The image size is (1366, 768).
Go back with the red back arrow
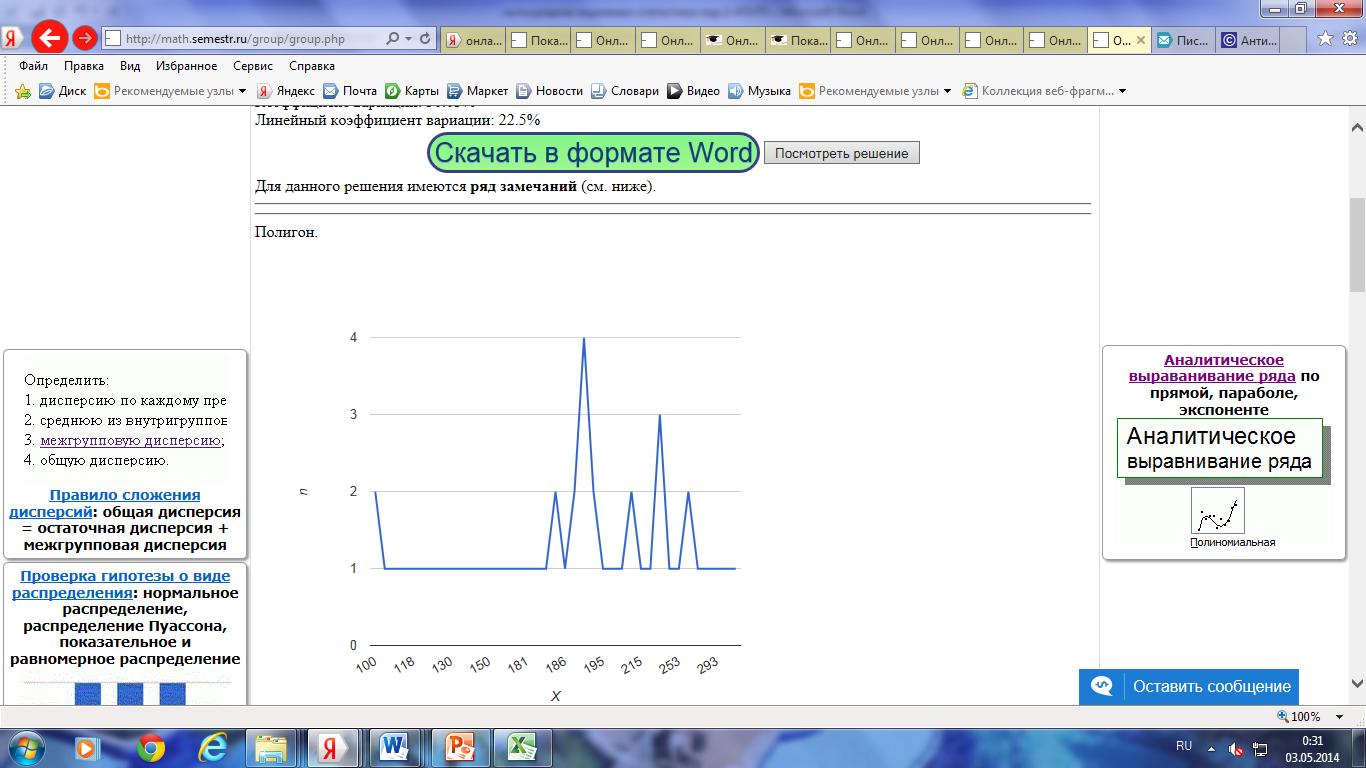pyautogui.click(x=49, y=38)
